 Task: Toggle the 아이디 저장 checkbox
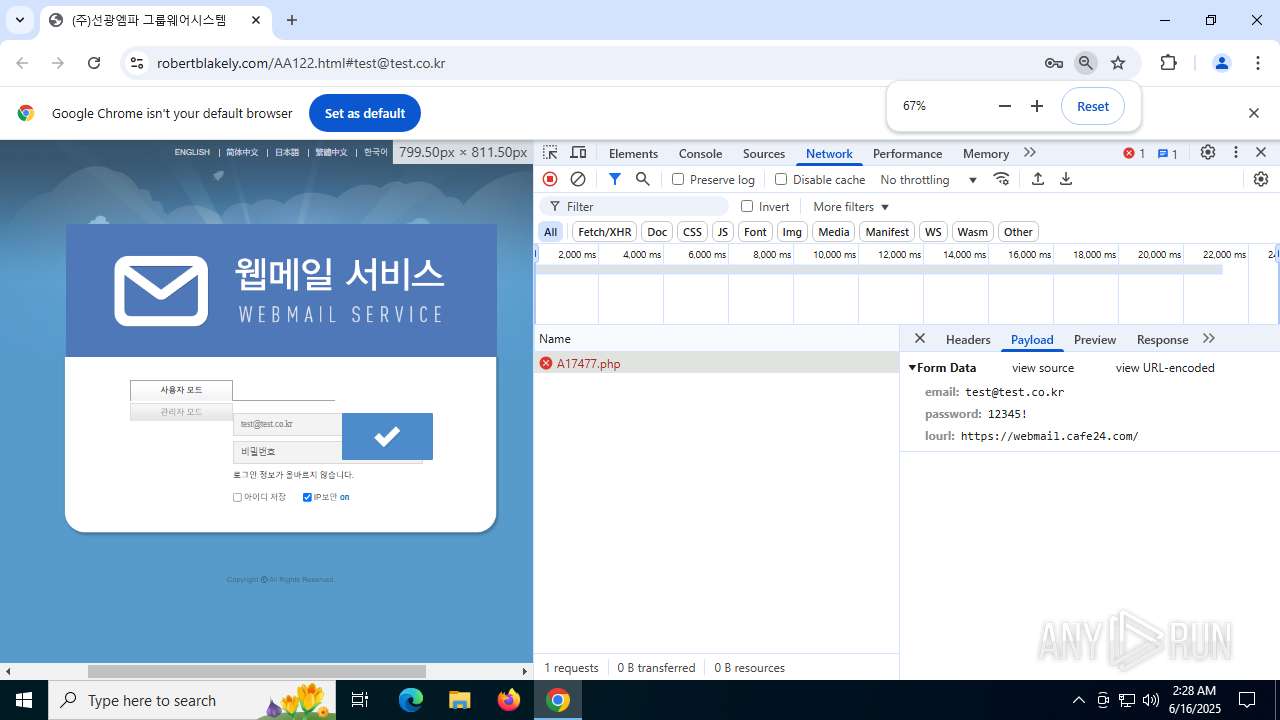point(237,497)
